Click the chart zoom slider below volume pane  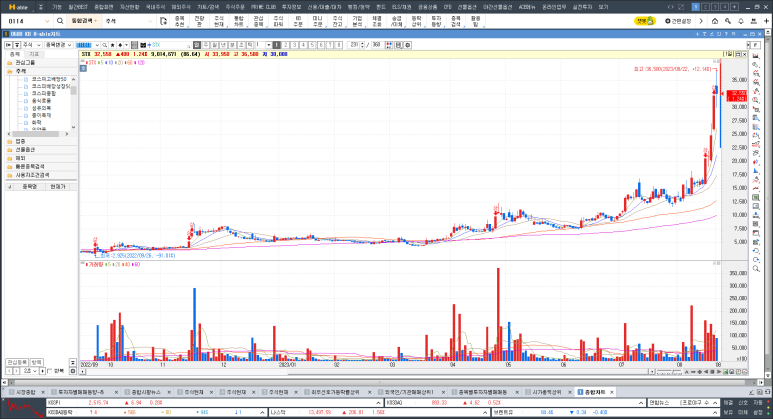[x=668, y=372]
